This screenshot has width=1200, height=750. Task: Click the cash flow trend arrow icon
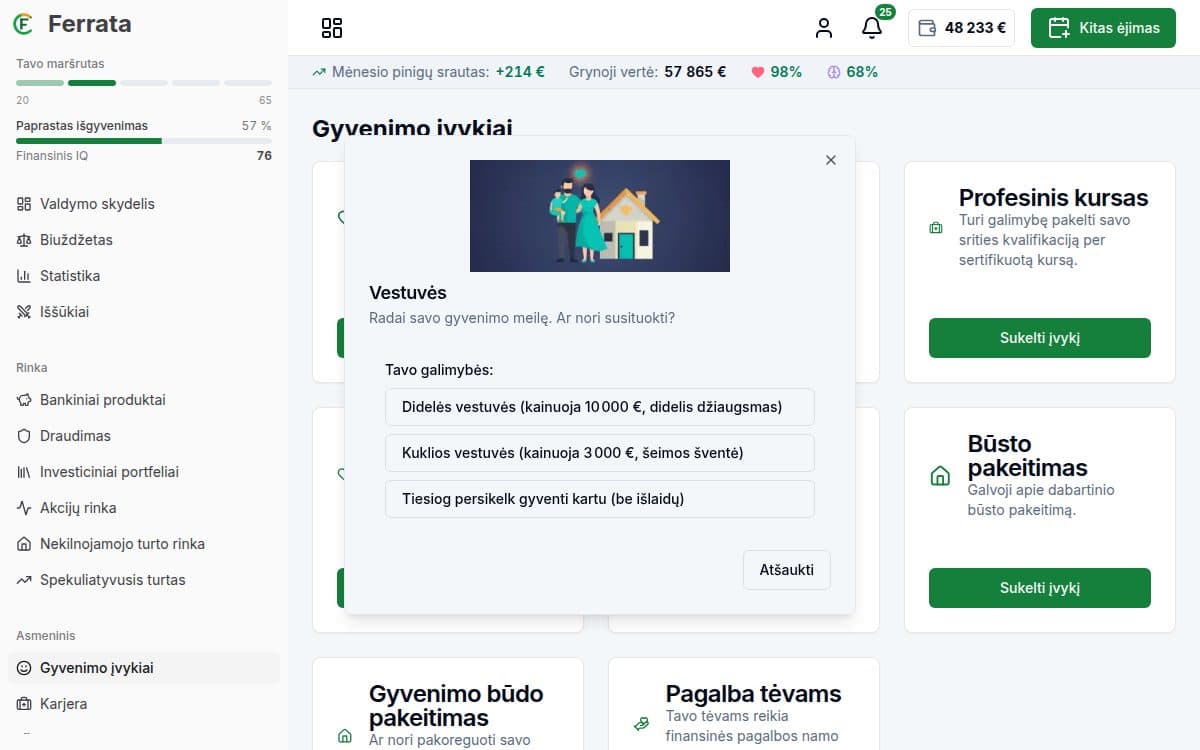point(319,72)
